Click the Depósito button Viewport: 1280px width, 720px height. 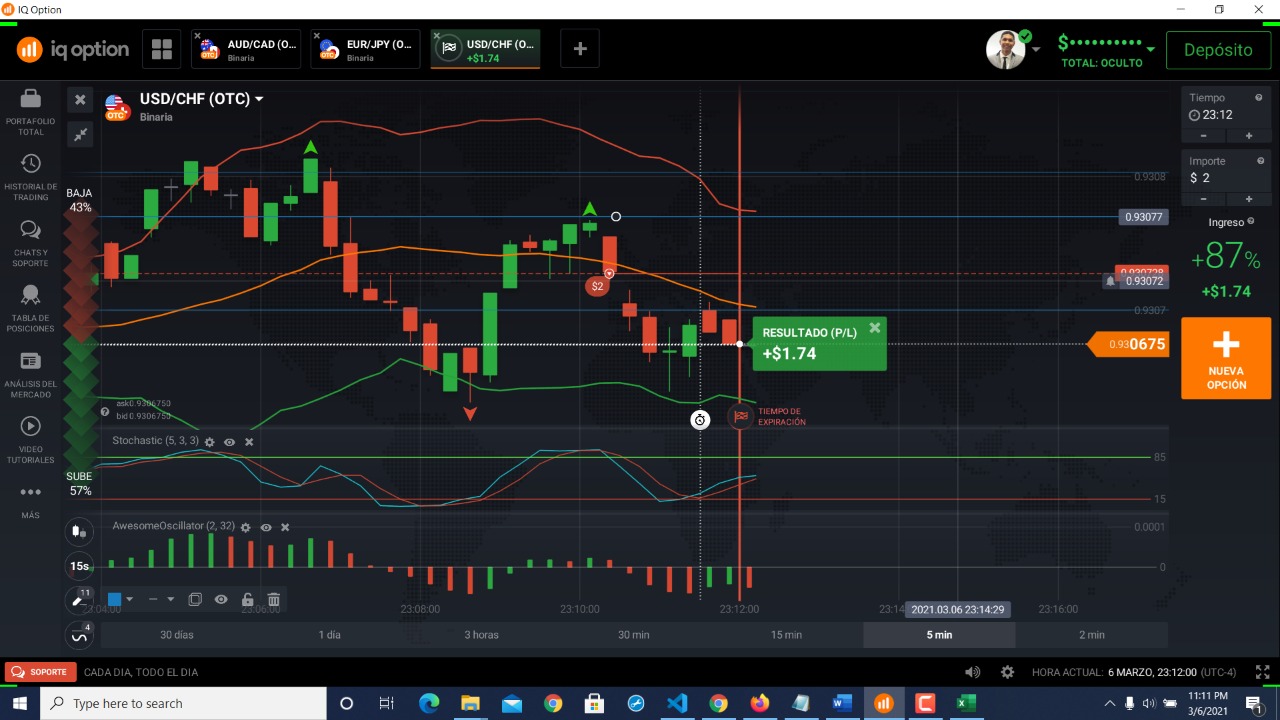pyautogui.click(x=1217, y=50)
